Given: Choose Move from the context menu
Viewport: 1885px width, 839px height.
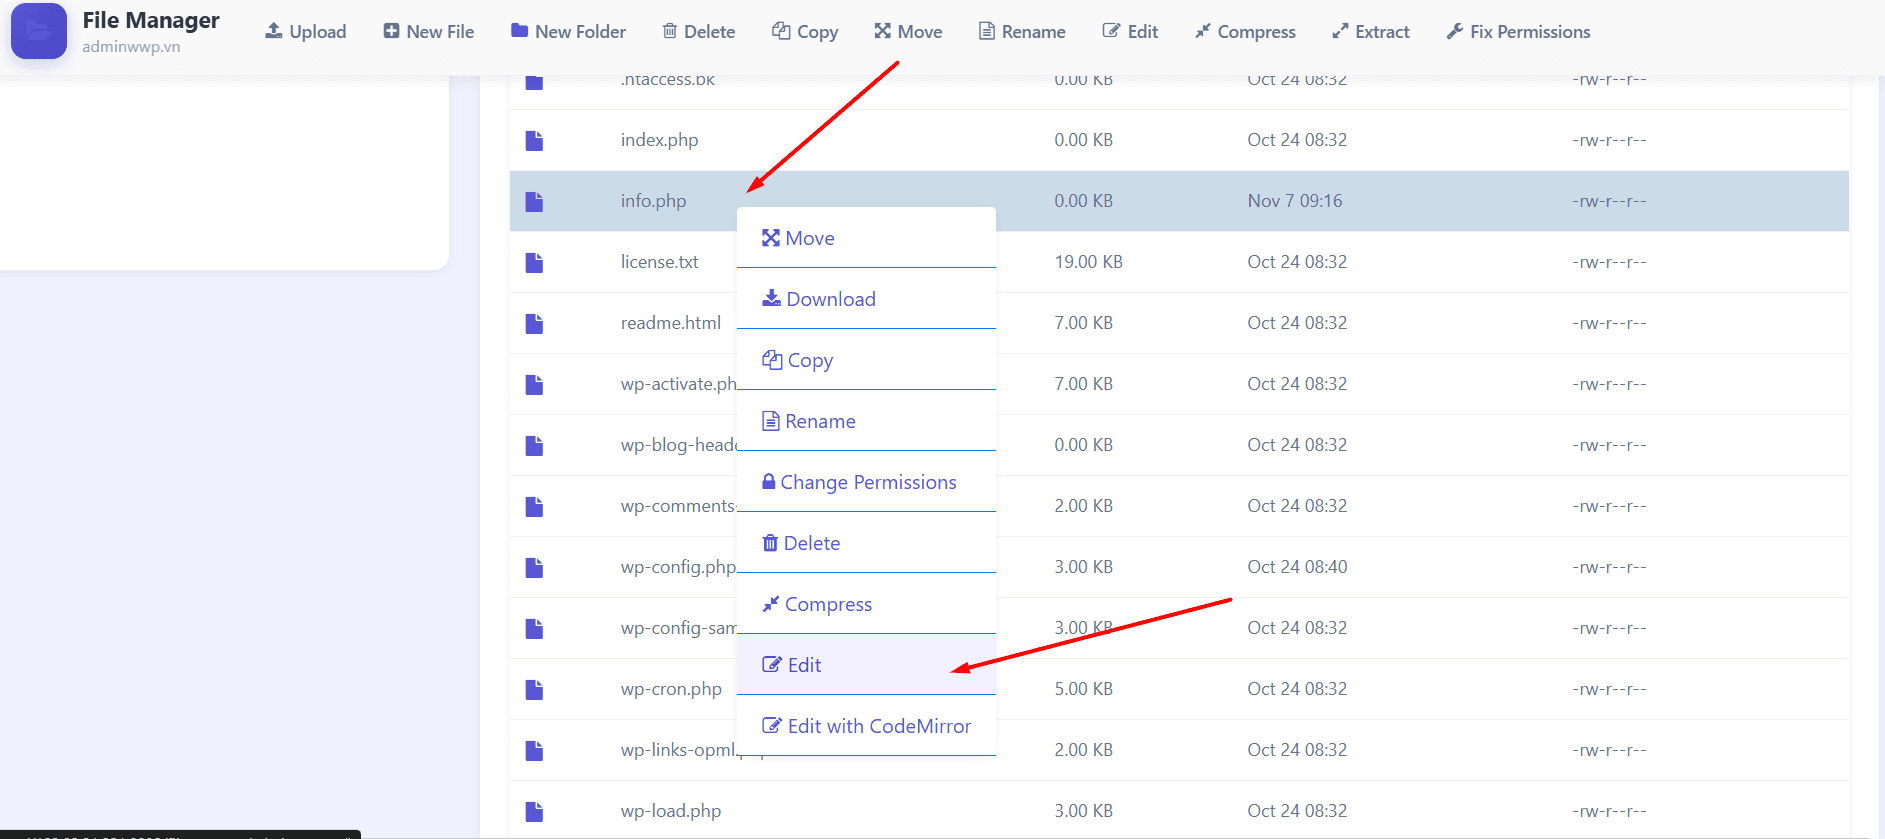Looking at the screenshot, I should pyautogui.click(x=798, y=238).
